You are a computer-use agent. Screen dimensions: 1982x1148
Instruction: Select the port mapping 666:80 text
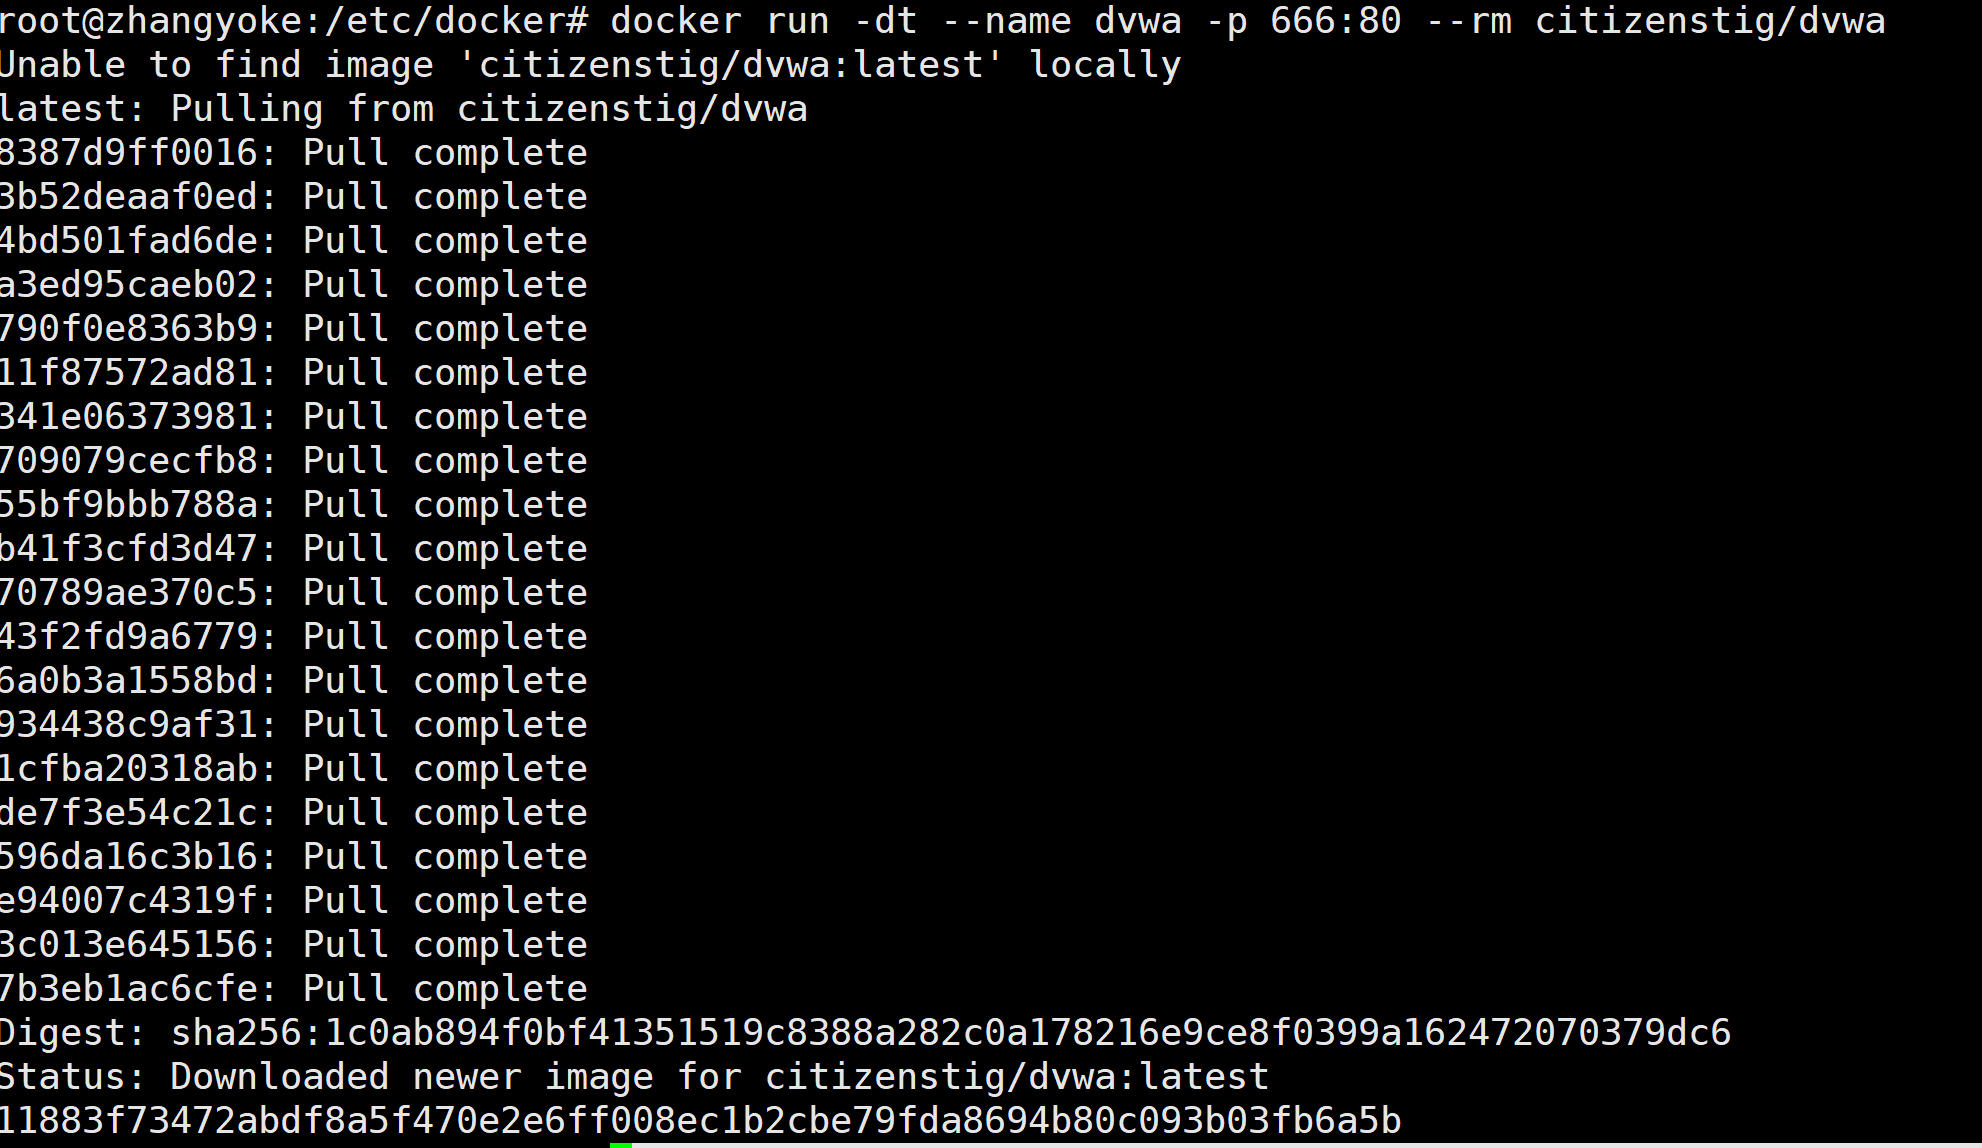click(1358, 19)
